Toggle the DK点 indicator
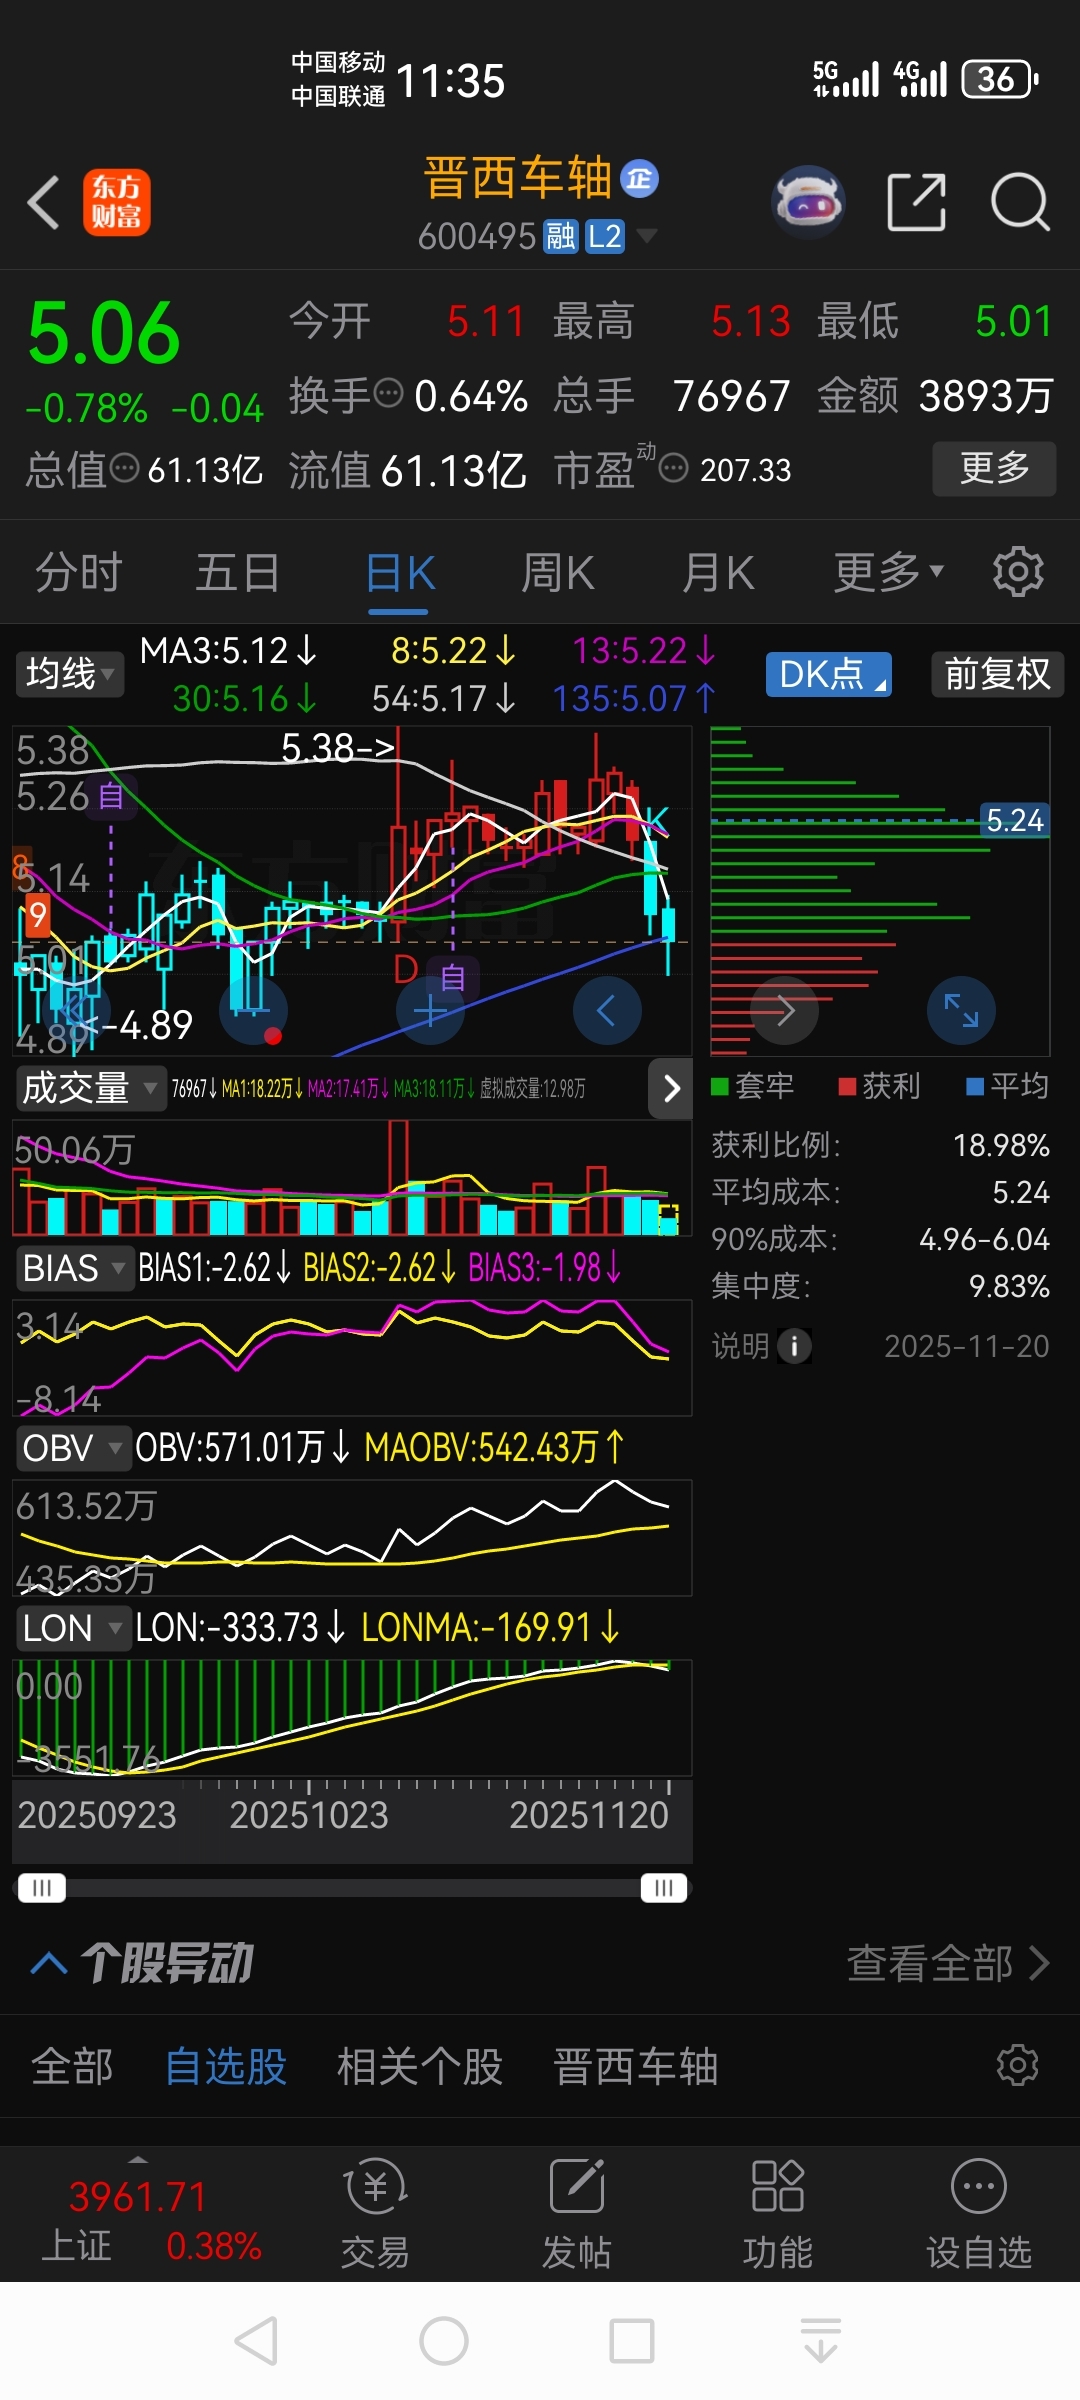Viewport: 1080px width, 2400px height. [x=828, y=674]
